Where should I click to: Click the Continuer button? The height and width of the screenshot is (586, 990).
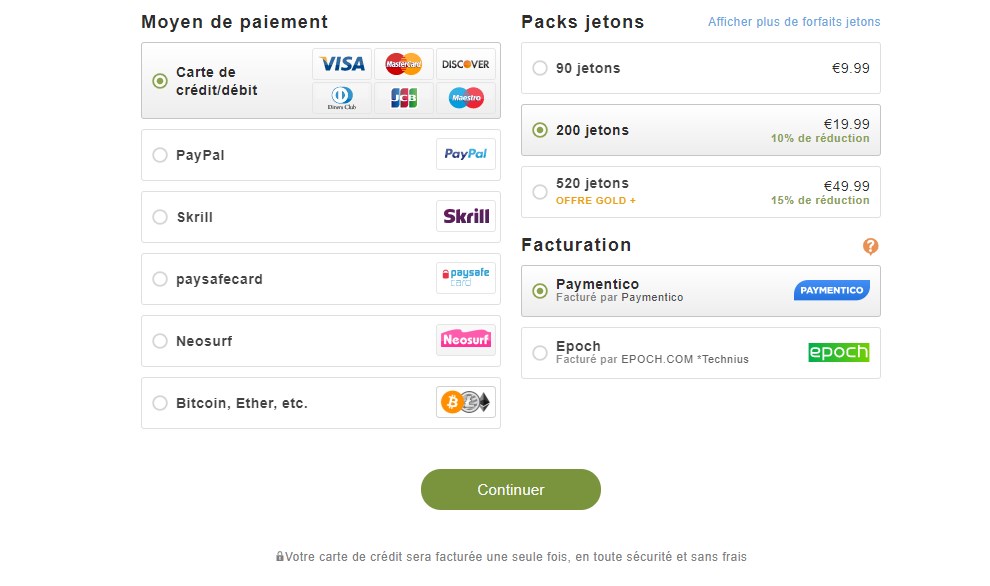coord(511,489)
